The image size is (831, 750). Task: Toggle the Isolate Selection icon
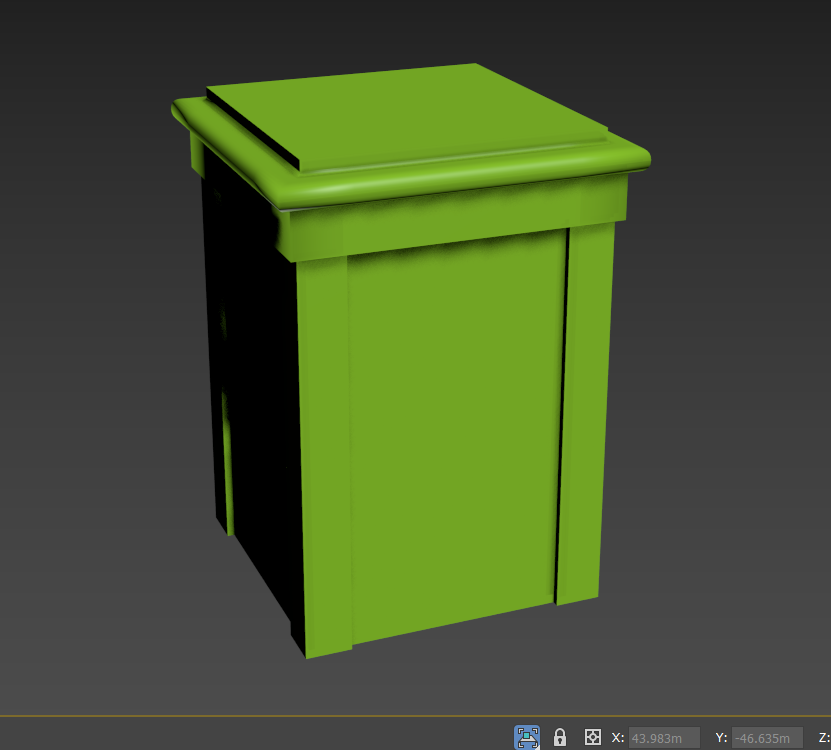coord(527,737)
